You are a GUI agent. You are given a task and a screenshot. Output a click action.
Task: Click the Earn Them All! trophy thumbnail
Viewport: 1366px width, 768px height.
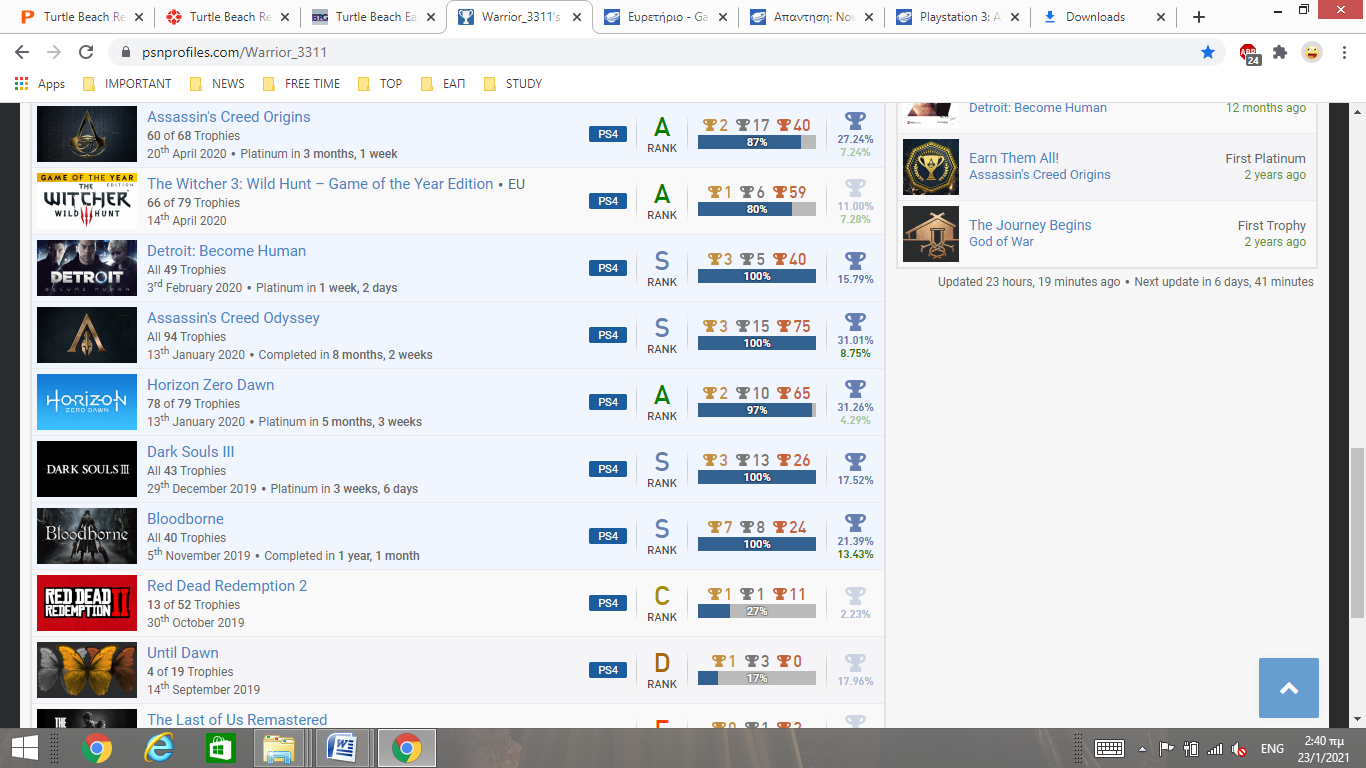[931, 167]
